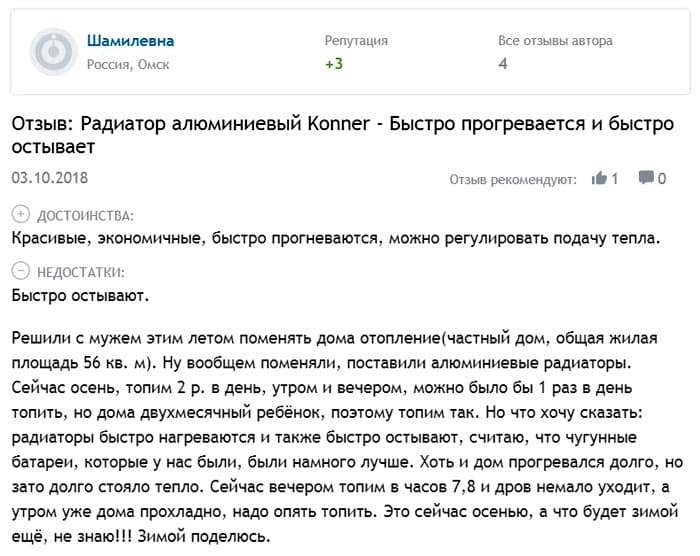Click the location text Россия, Омск
The width and height of the screenshot is (700, 556).
[x=129, y=64]
